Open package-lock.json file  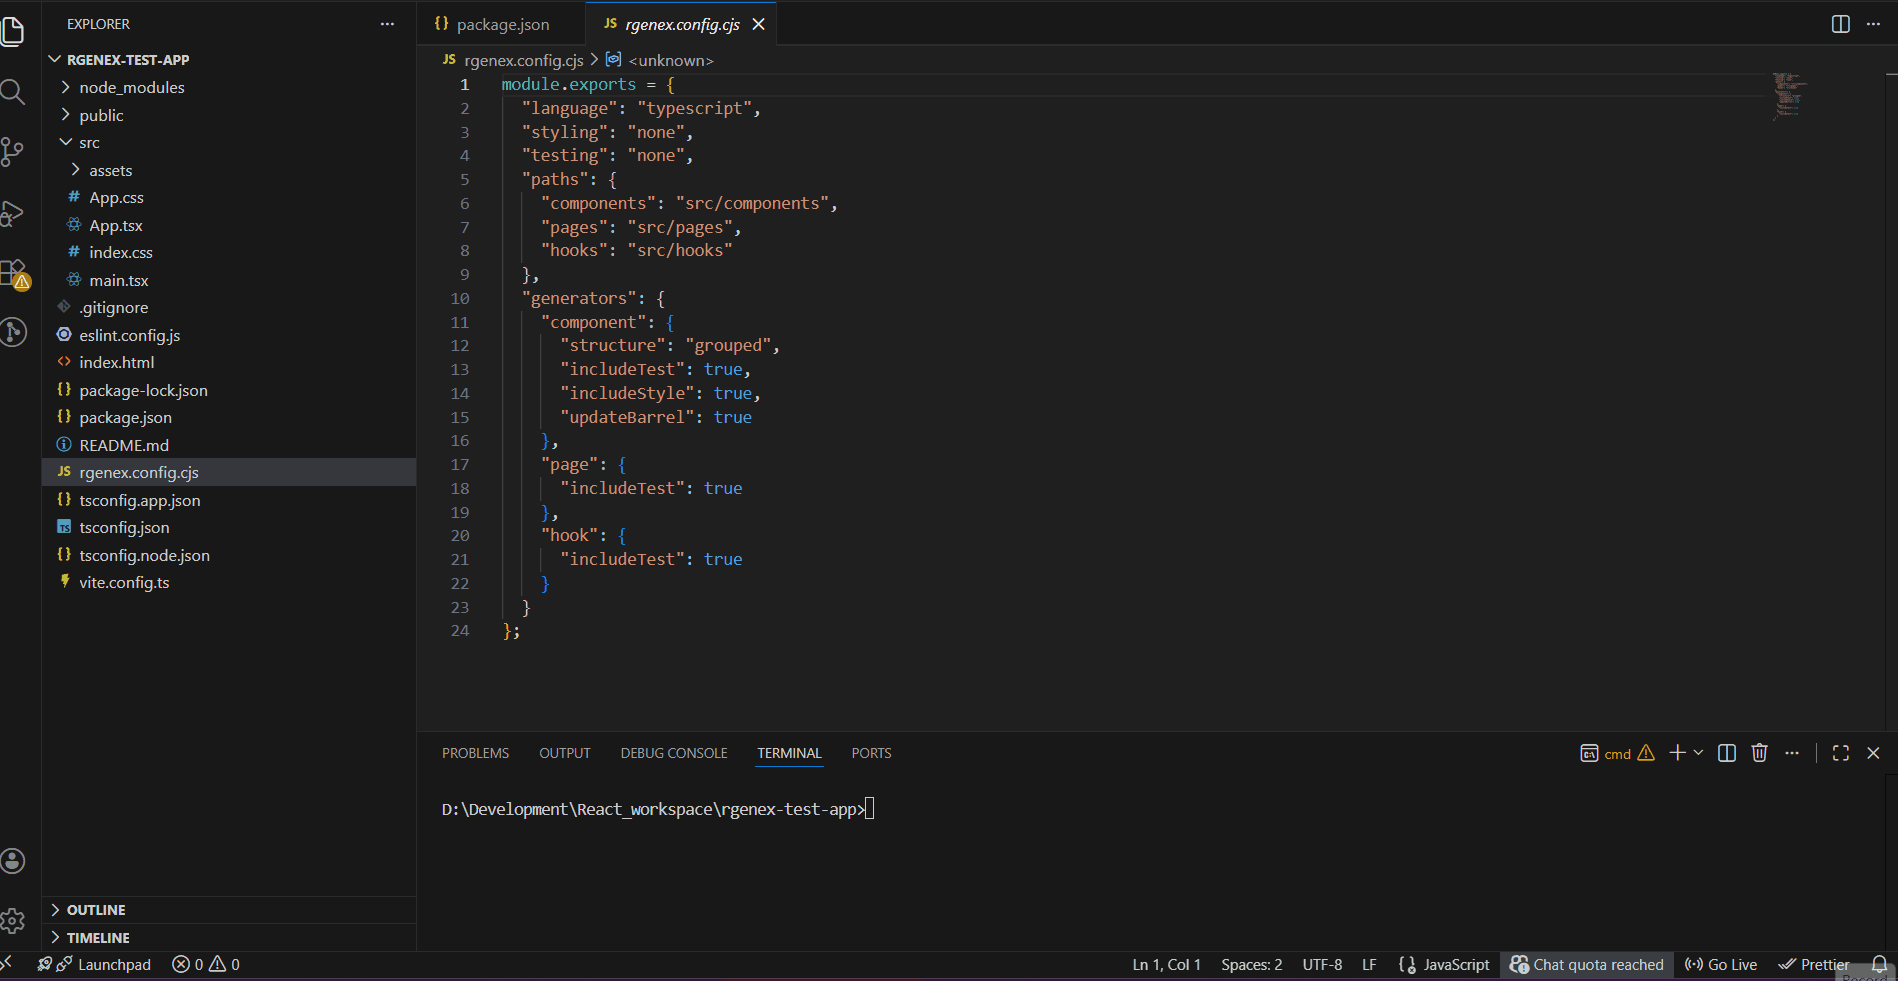229,390
